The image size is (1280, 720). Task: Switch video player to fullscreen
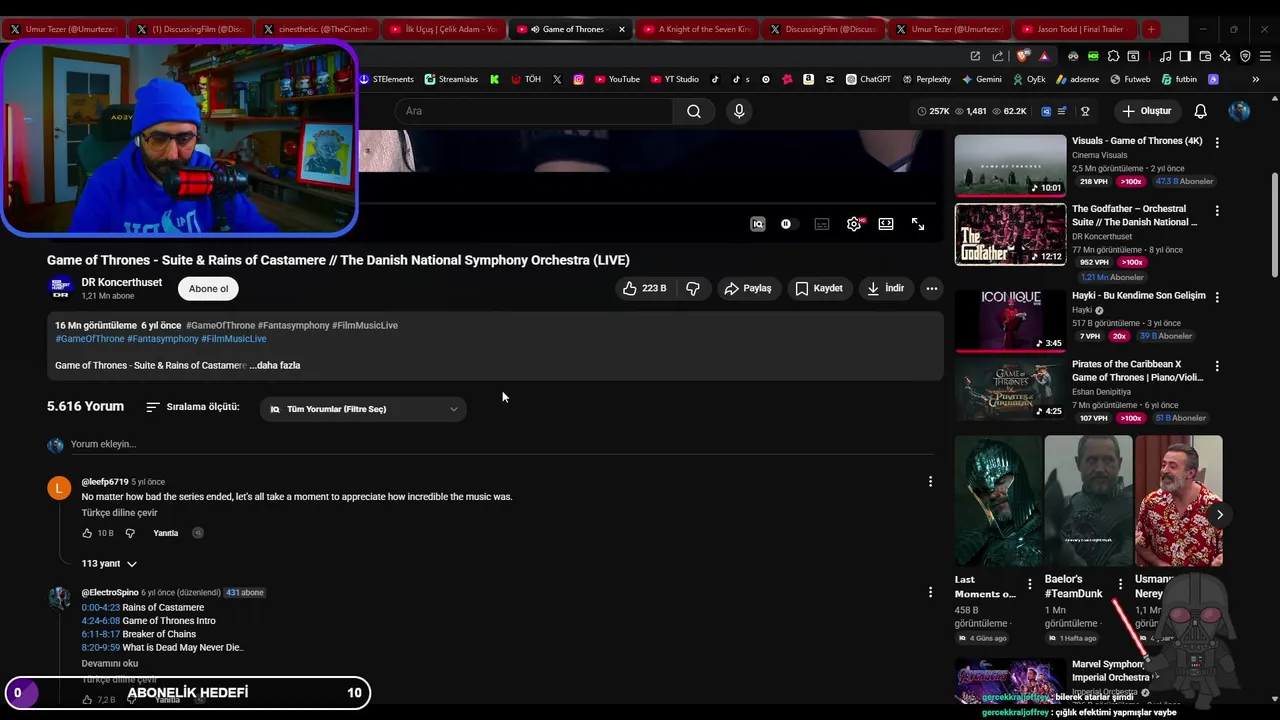pos(918,224)
